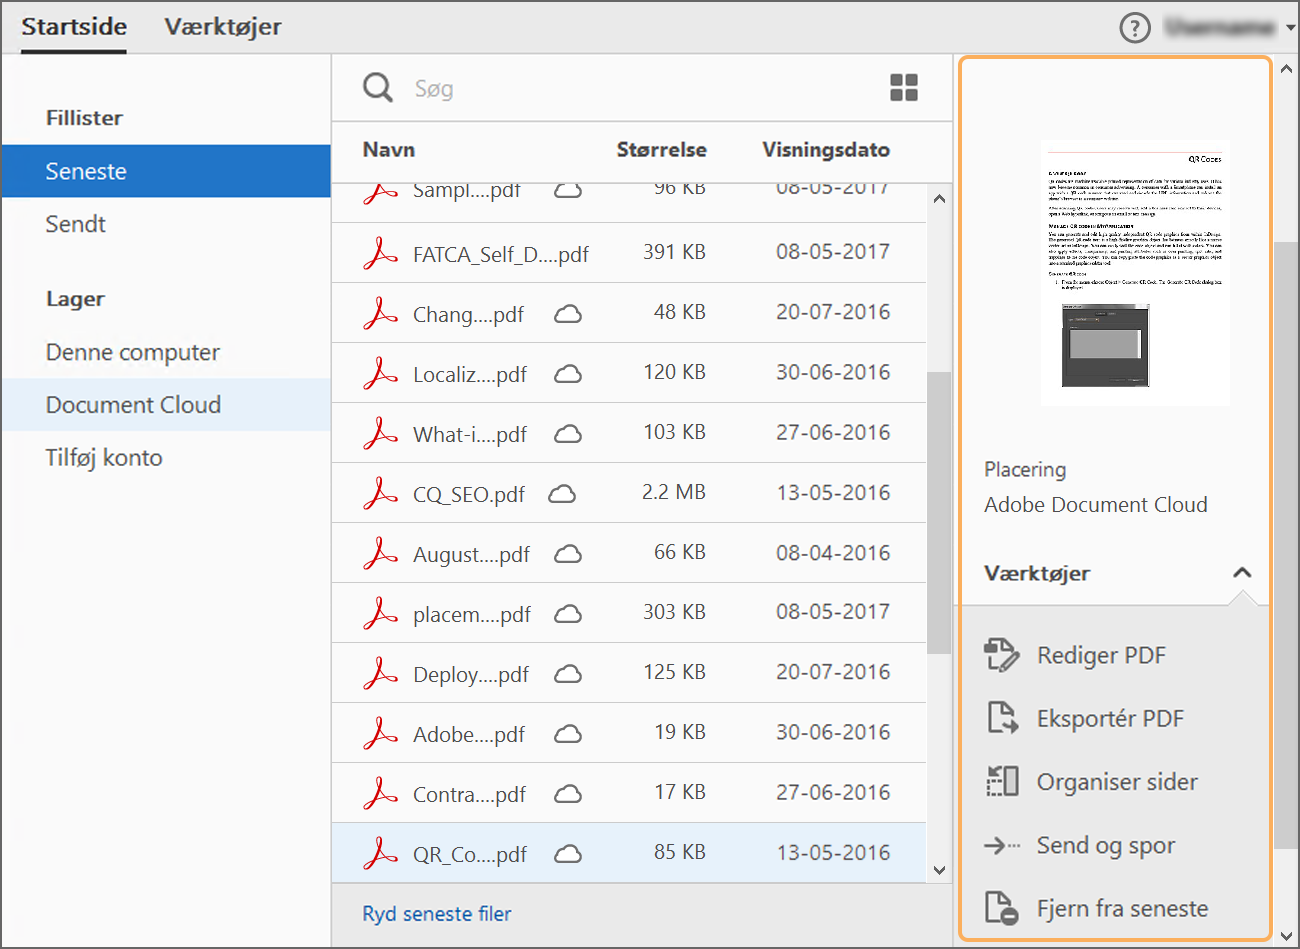
Task: Select the Startside tab
Action: (x=74, y=27)
